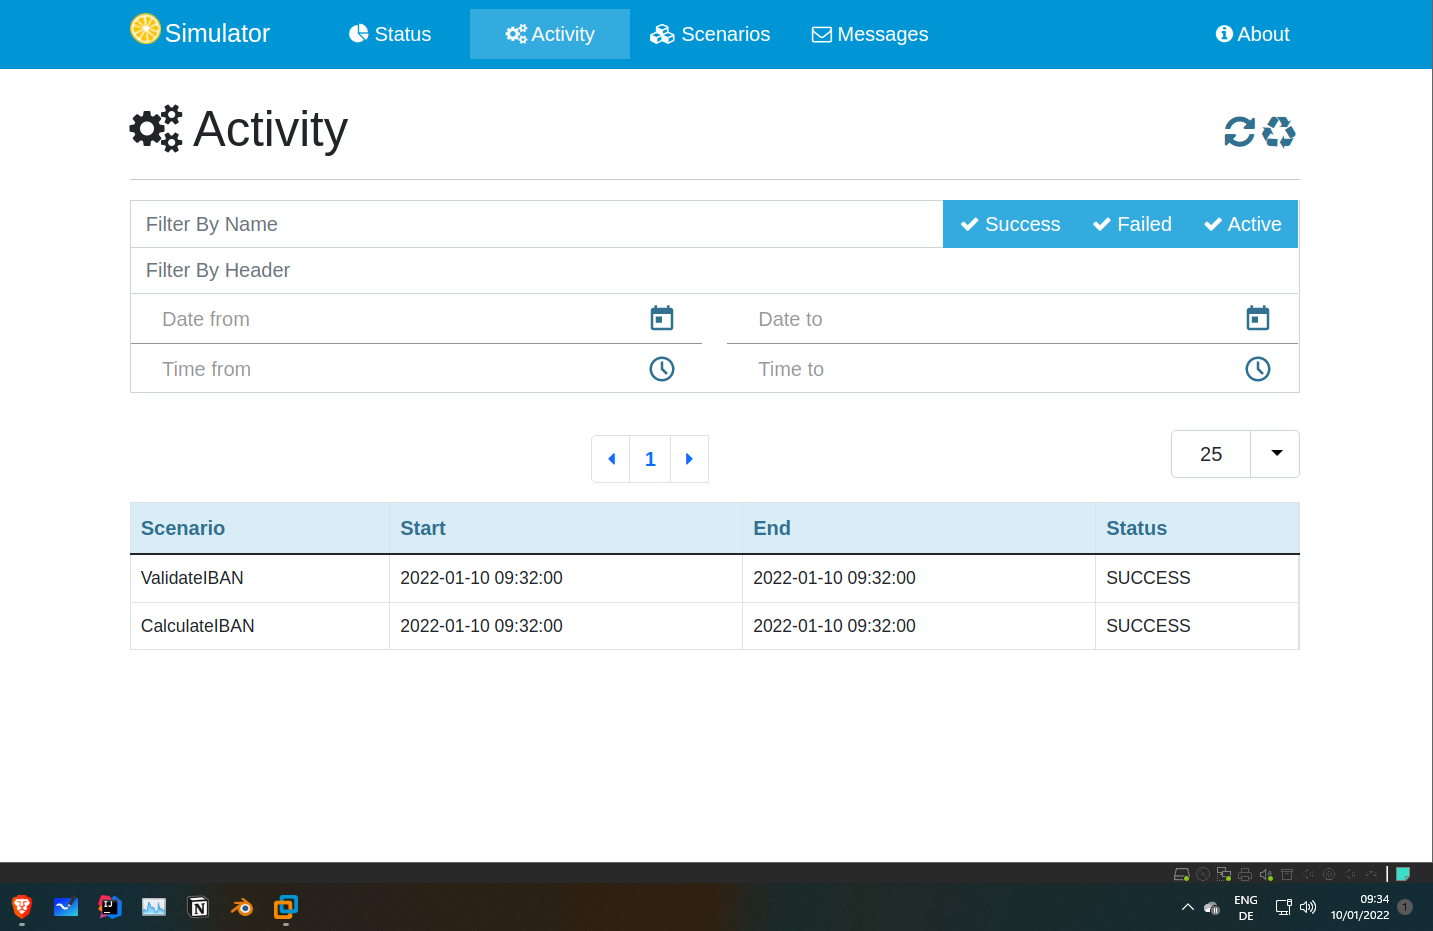
Task: Open the Time from clock picker
Action: click(661, 368)
